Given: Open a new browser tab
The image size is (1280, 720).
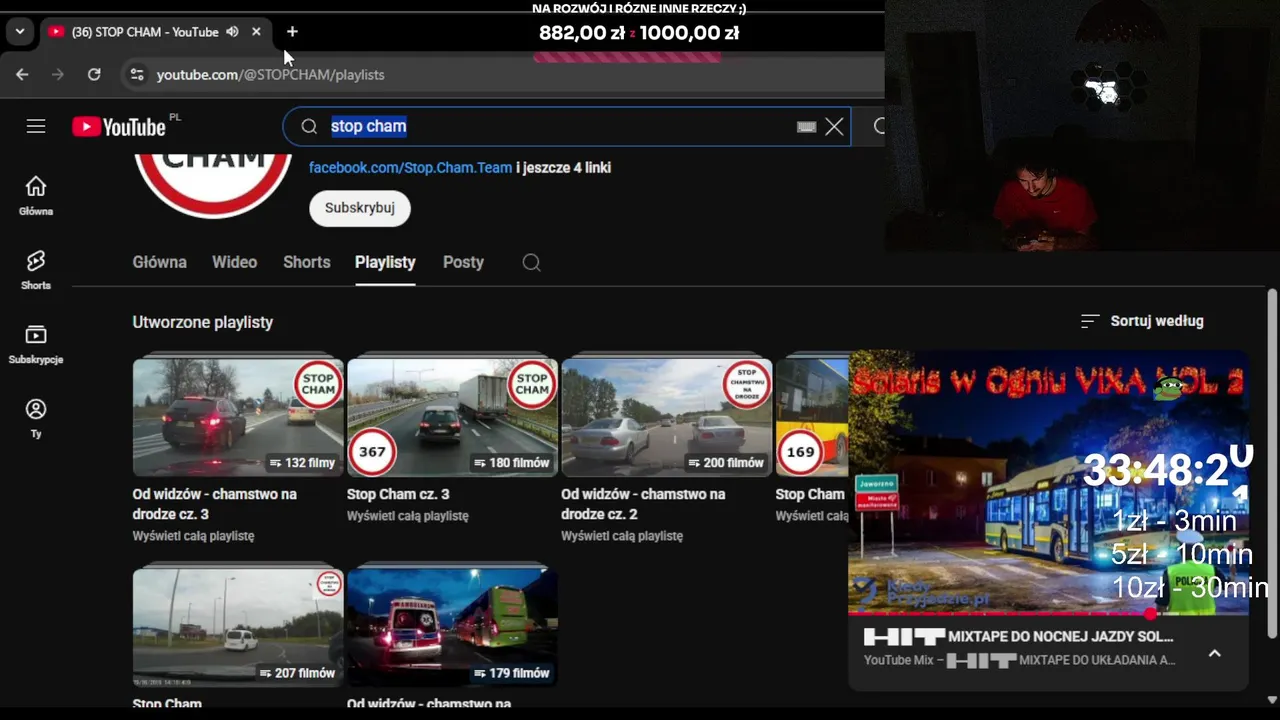Looking at the screenshot, I should [x=292, y=32].
